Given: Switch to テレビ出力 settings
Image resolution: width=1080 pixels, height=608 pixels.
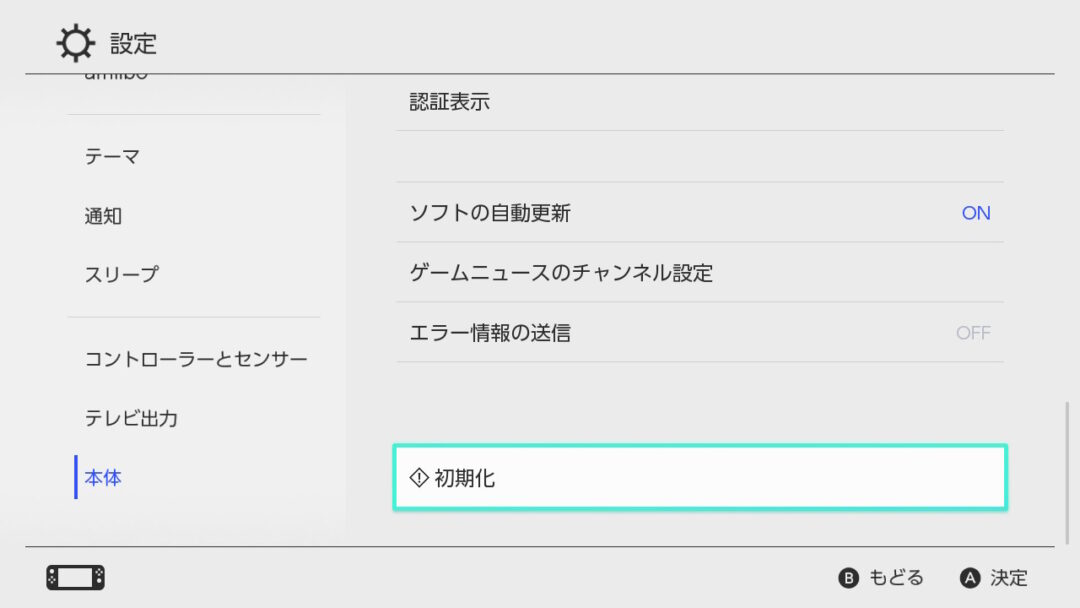Looking at the screenshot, I should tap(130, 418).
